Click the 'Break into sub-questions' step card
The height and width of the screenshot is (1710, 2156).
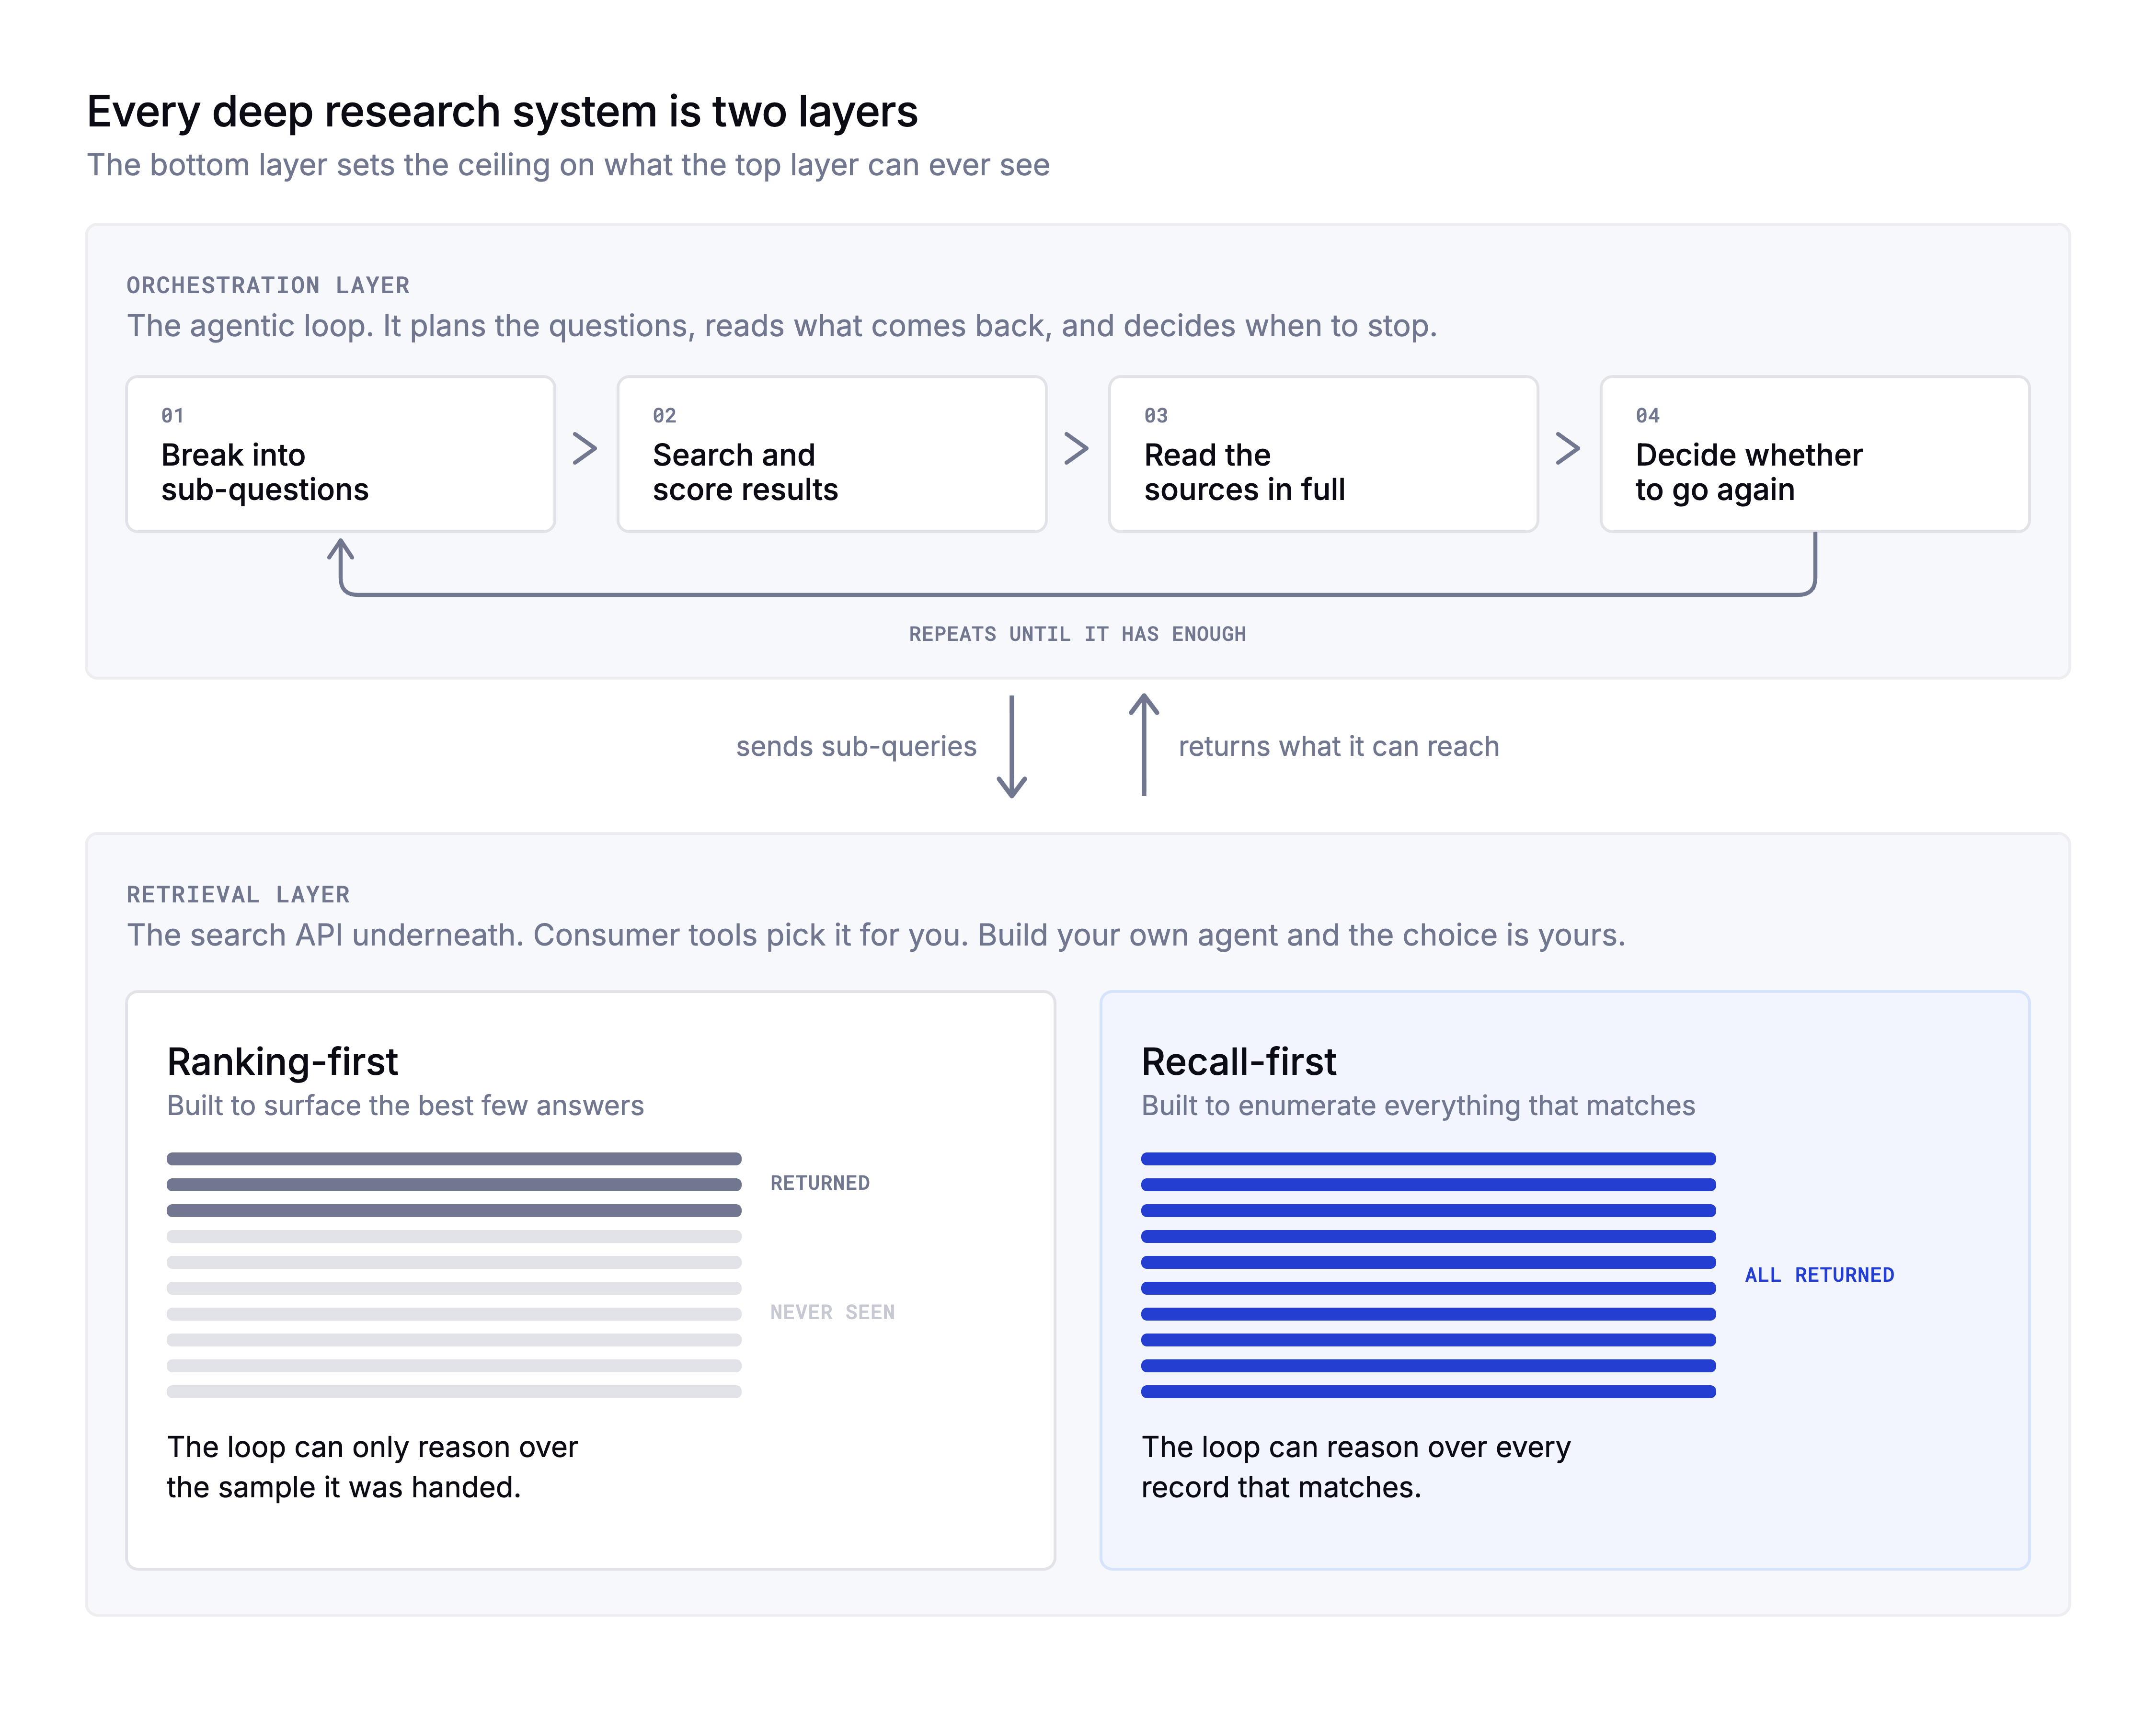(x=340, y=454)
